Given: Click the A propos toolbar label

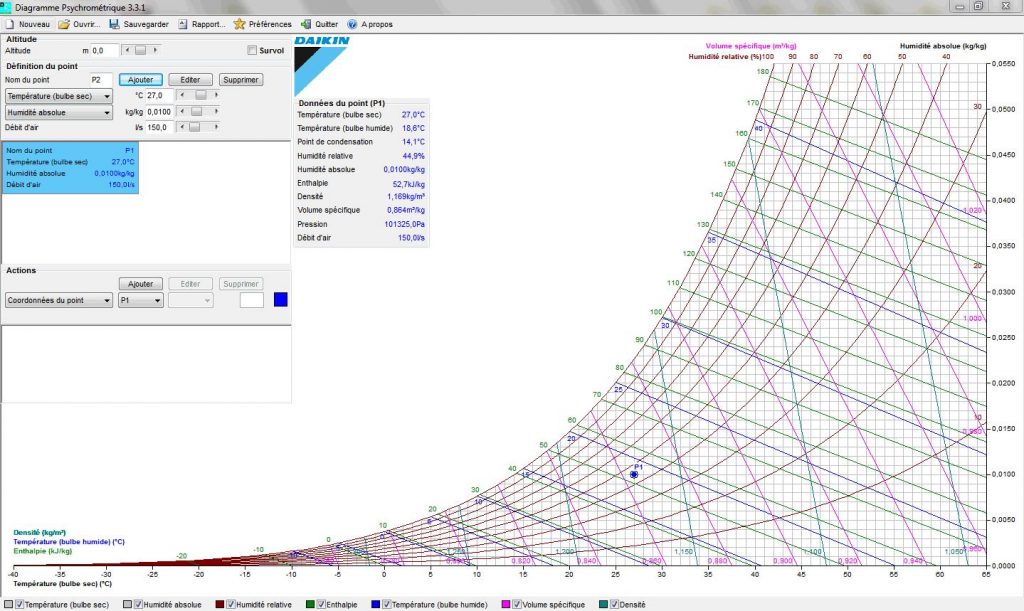Looking at the screenshot, I should point(377,24).
